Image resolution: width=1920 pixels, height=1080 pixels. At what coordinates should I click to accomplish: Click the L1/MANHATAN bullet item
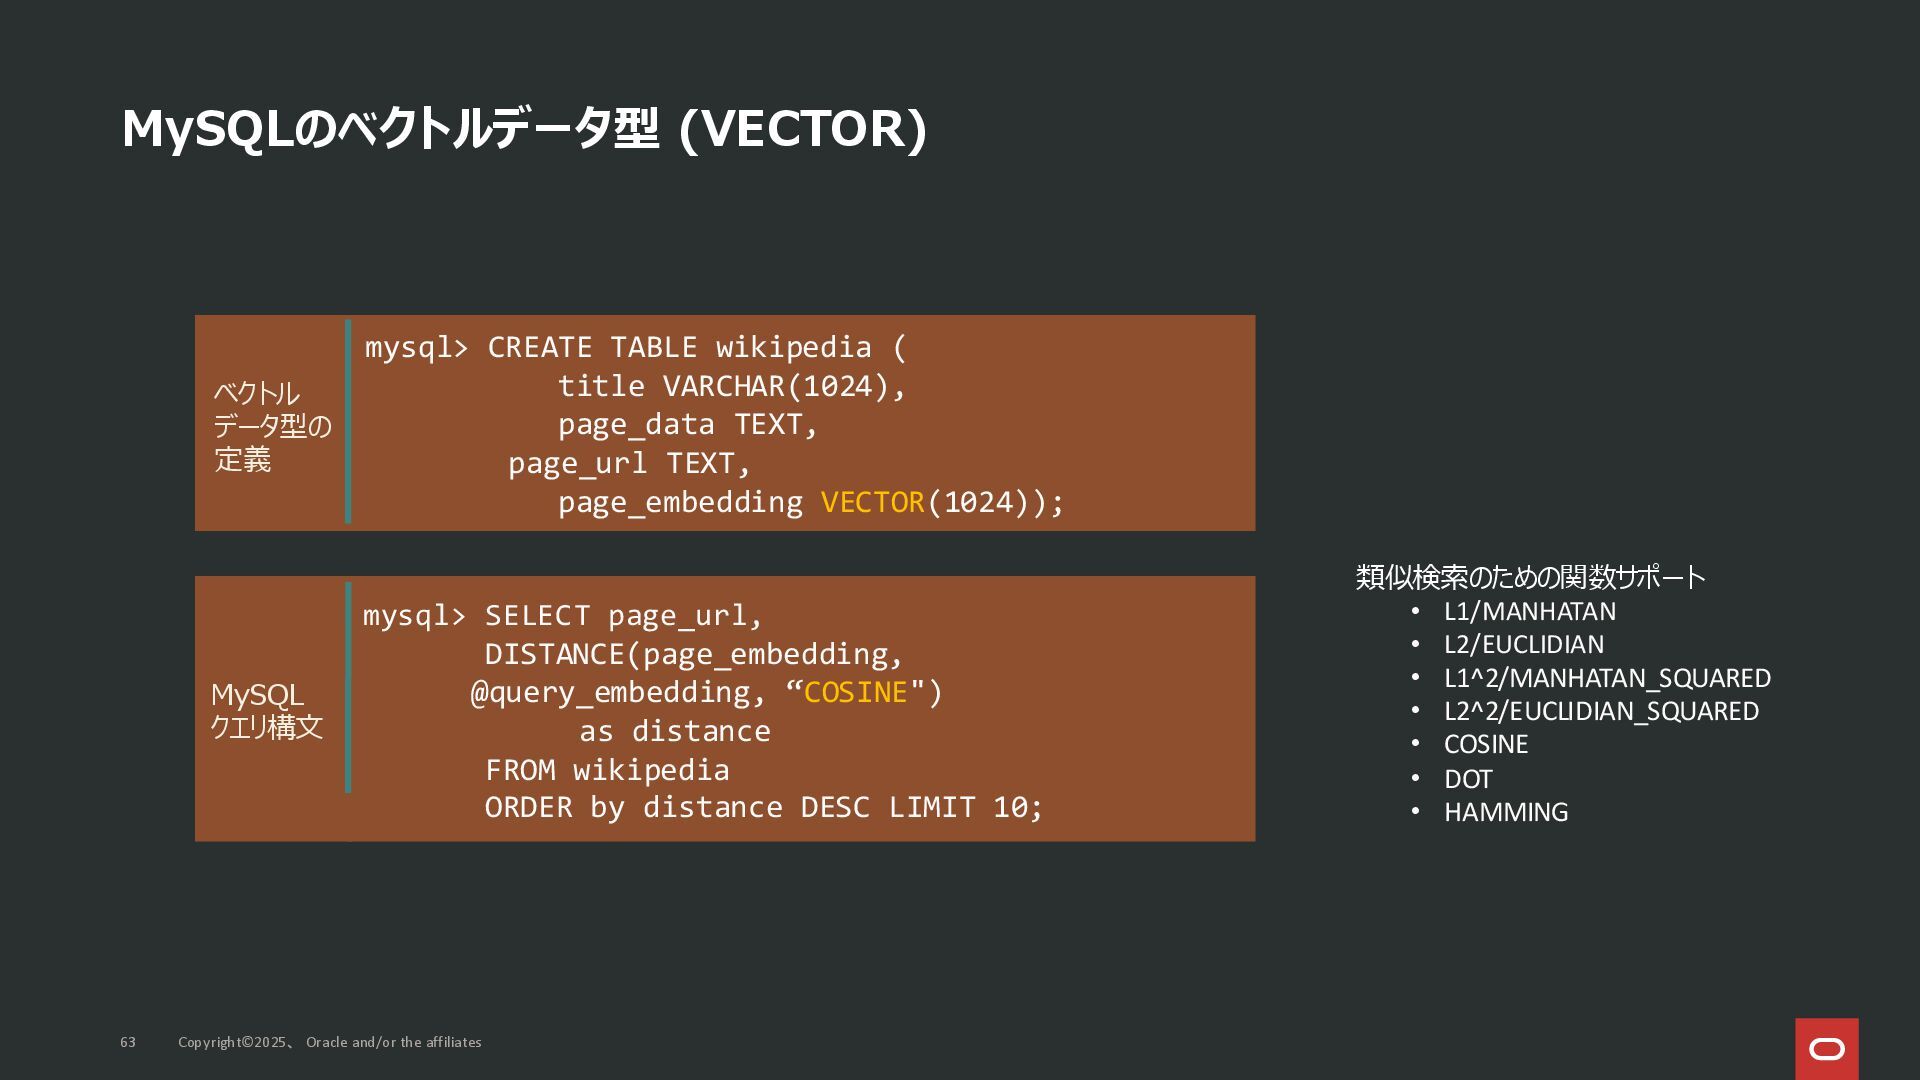pyautogui.click(x=1529, y=611)
